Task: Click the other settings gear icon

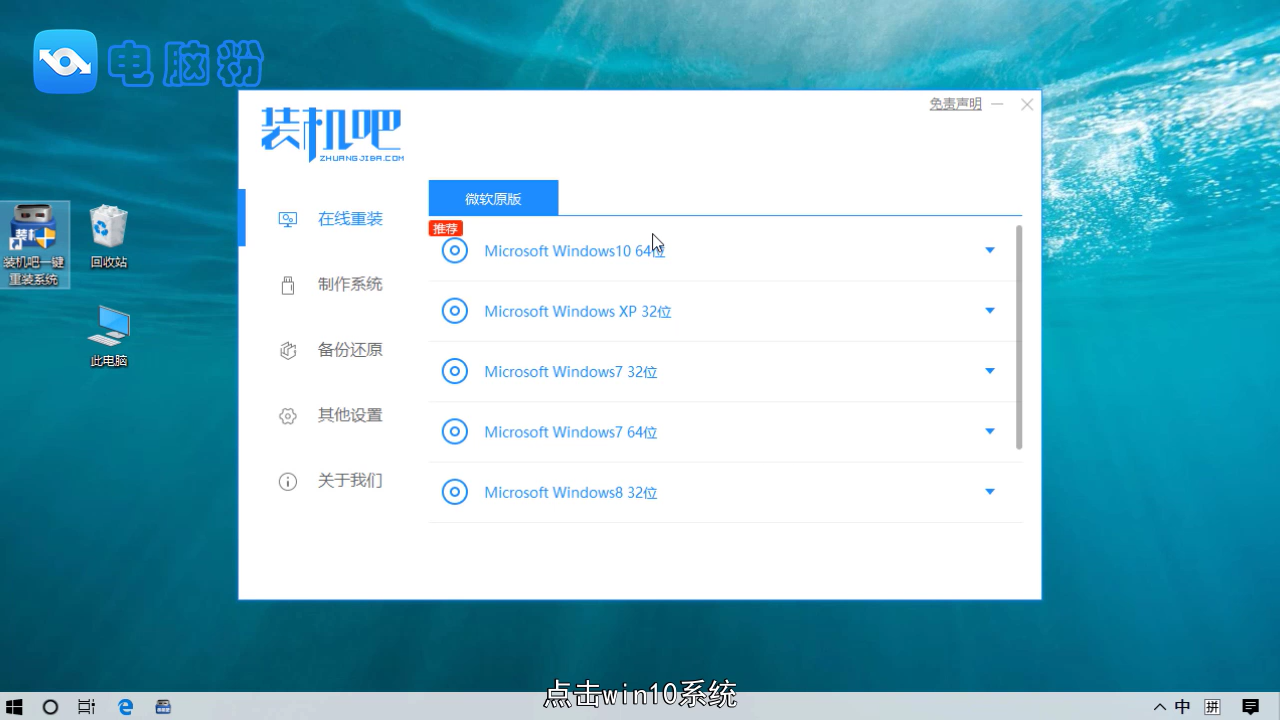Action: click(288, 416)
